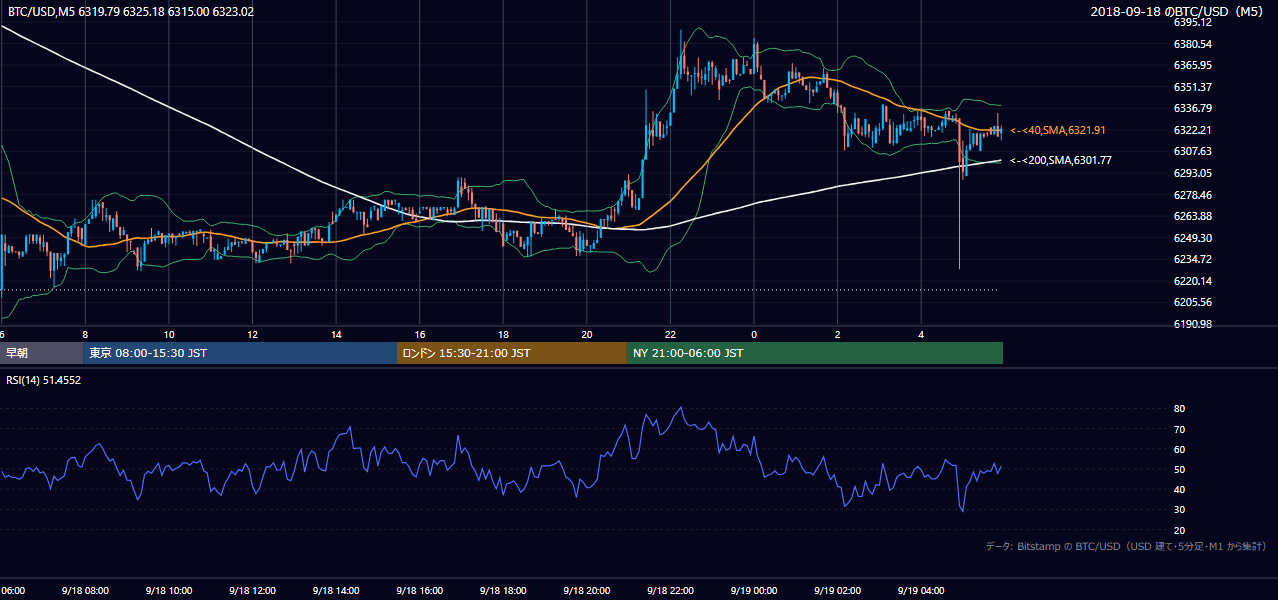Click the RSI 40 level label
1278x600 pixels.
coord(1179,489)
